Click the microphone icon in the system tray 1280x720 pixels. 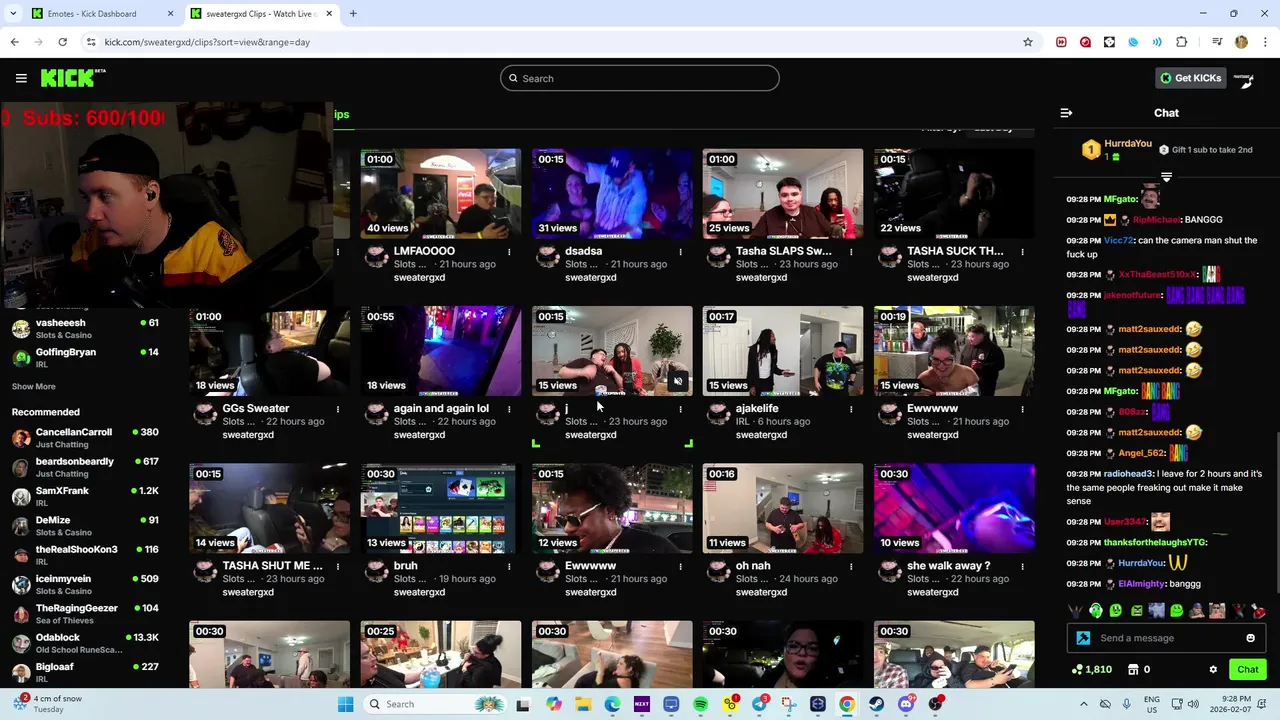click(x=1127, y=704)
